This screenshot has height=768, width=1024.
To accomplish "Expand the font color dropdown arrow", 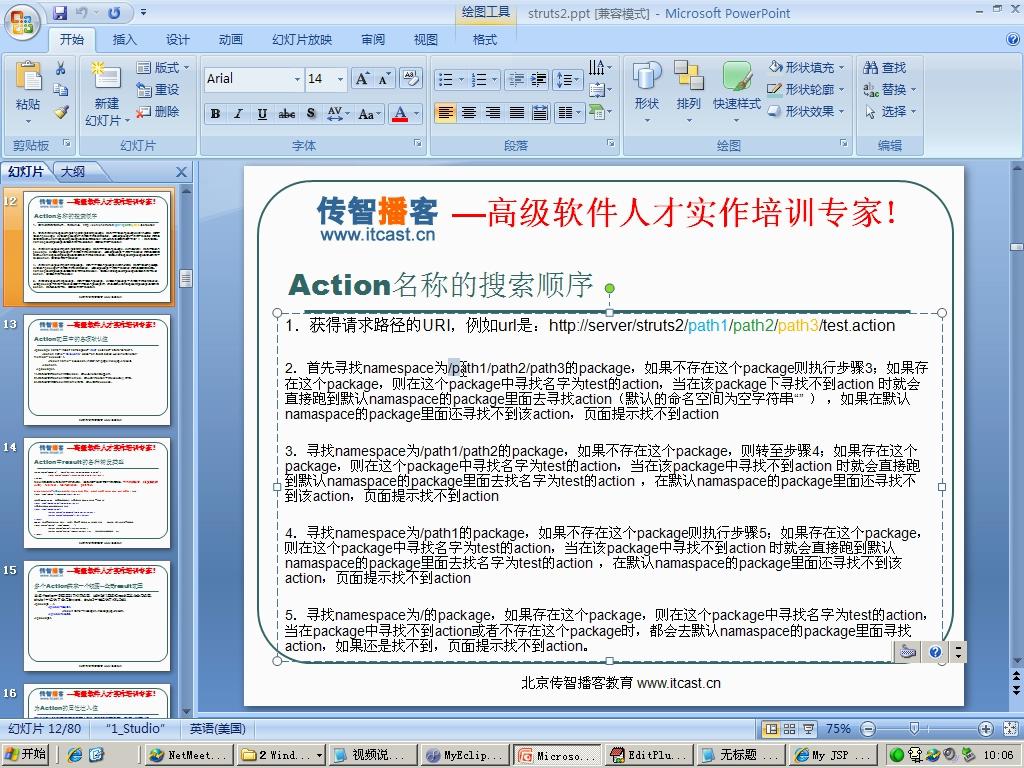I will click(x=416, y=114).
